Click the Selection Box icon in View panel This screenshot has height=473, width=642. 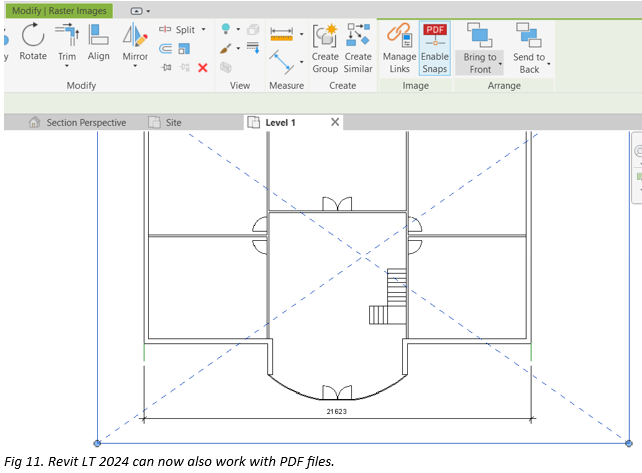pyautogui.click(x=226, y=67)
